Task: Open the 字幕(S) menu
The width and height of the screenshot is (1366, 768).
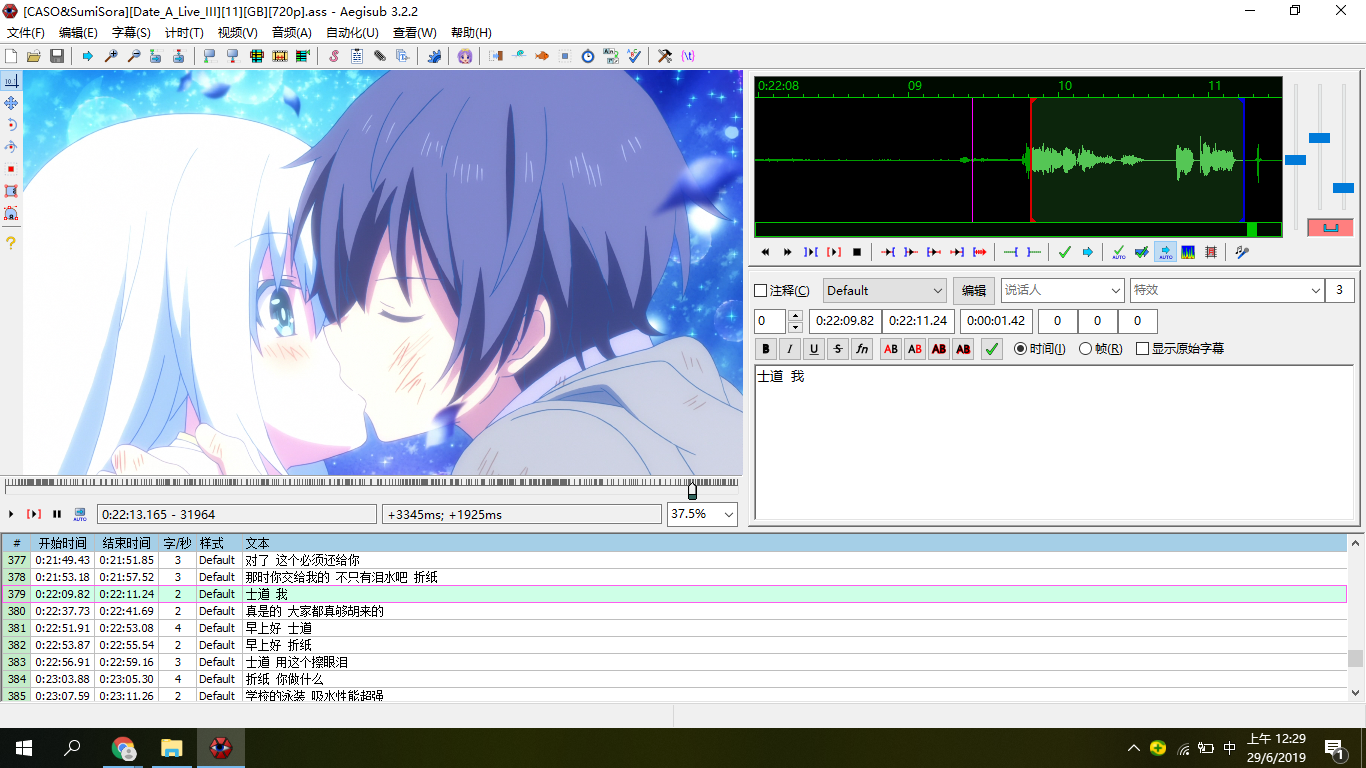Action: pos(131,33)
